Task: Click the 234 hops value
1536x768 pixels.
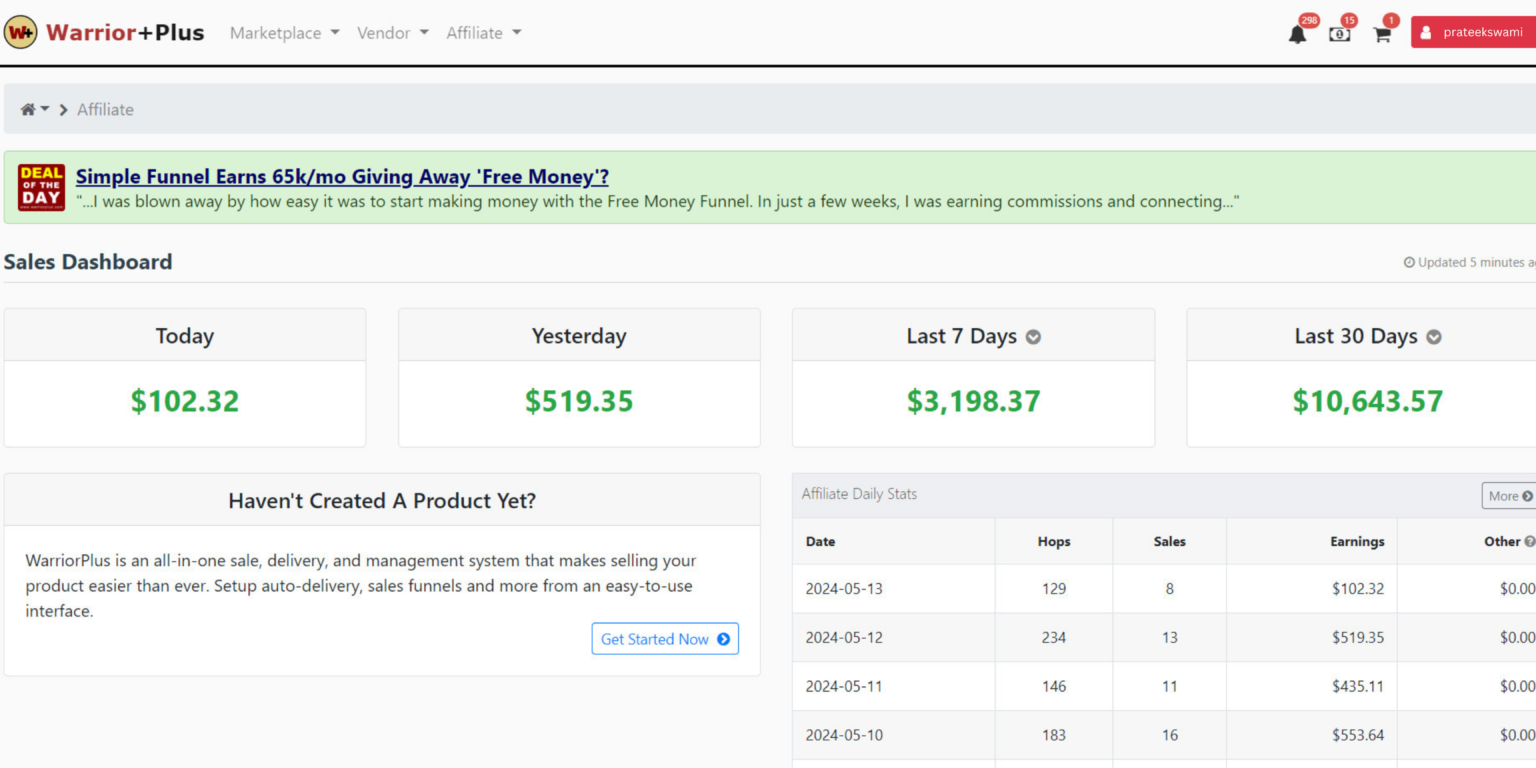Action: 1054,638
